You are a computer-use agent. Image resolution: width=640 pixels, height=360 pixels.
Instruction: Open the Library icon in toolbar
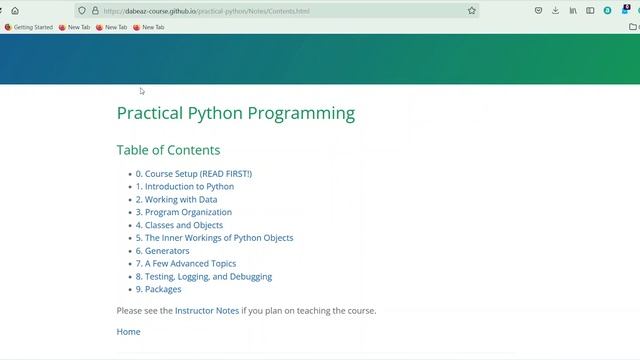click(573, 11)
